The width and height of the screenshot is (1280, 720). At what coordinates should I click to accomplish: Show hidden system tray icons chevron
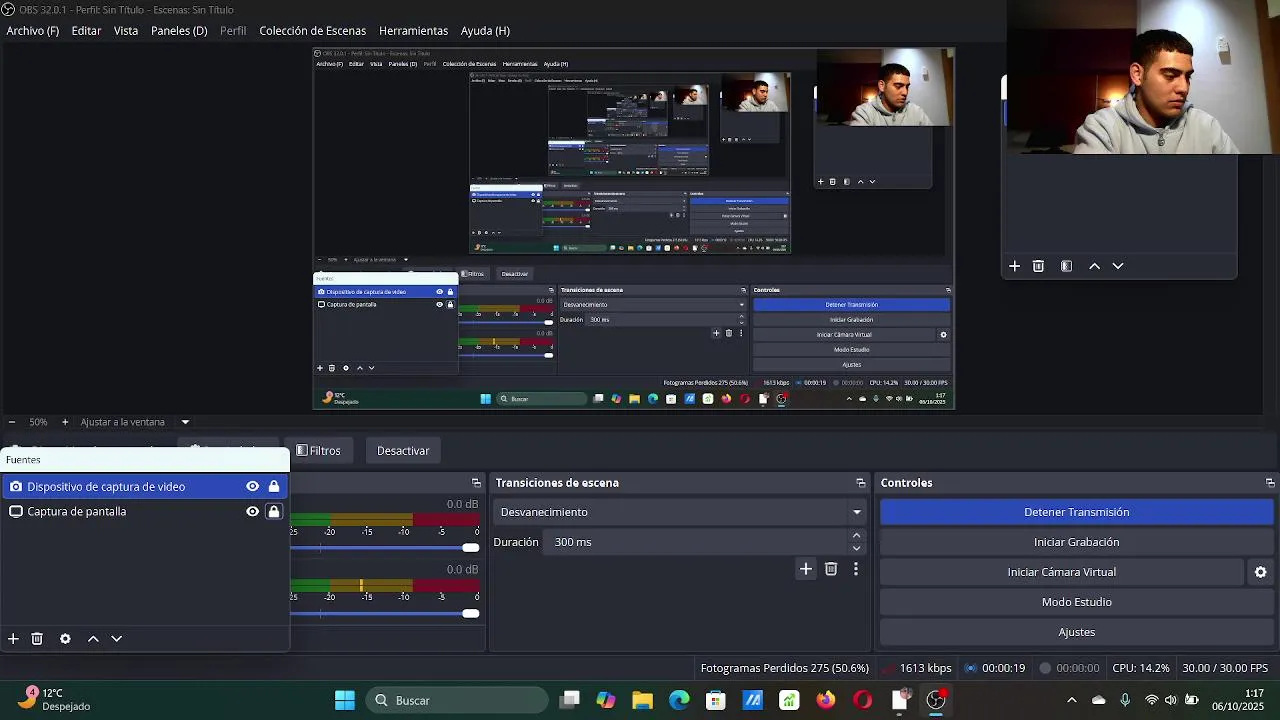click(1072, 700)
